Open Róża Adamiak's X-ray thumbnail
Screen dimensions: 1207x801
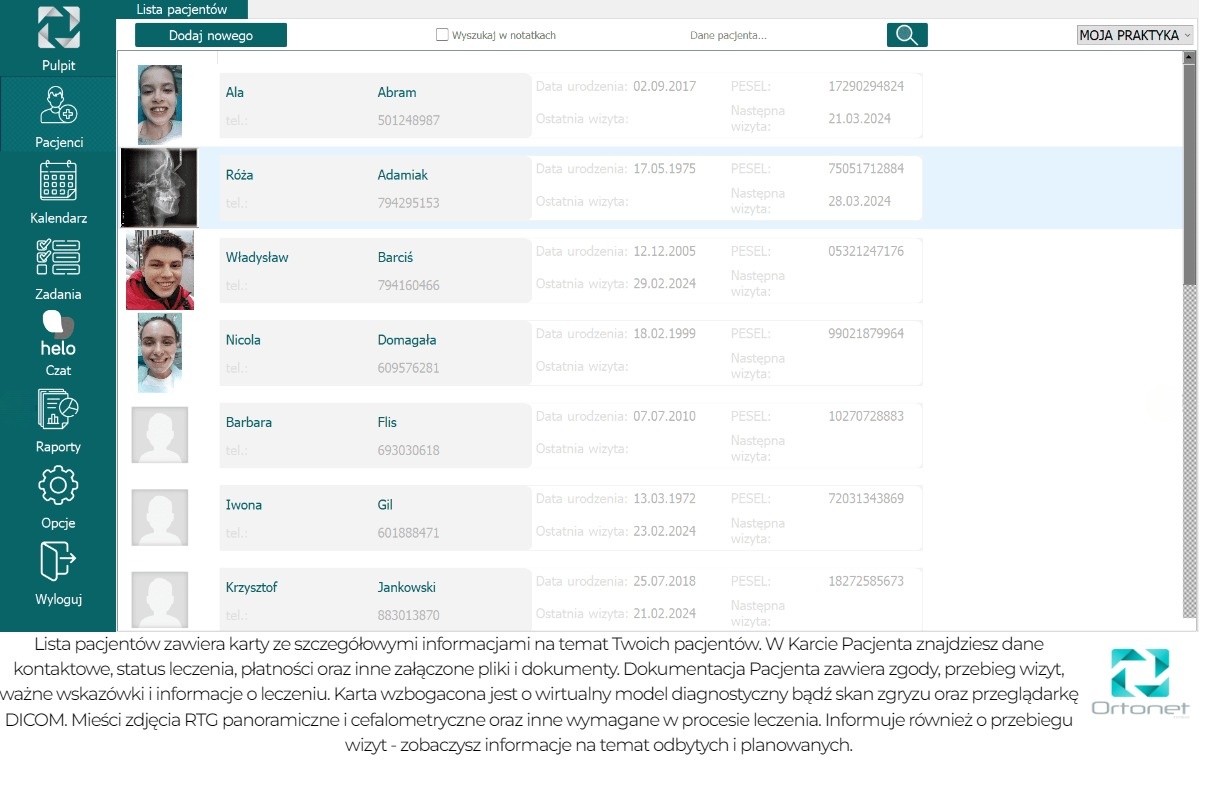click(x=159, y=188)
